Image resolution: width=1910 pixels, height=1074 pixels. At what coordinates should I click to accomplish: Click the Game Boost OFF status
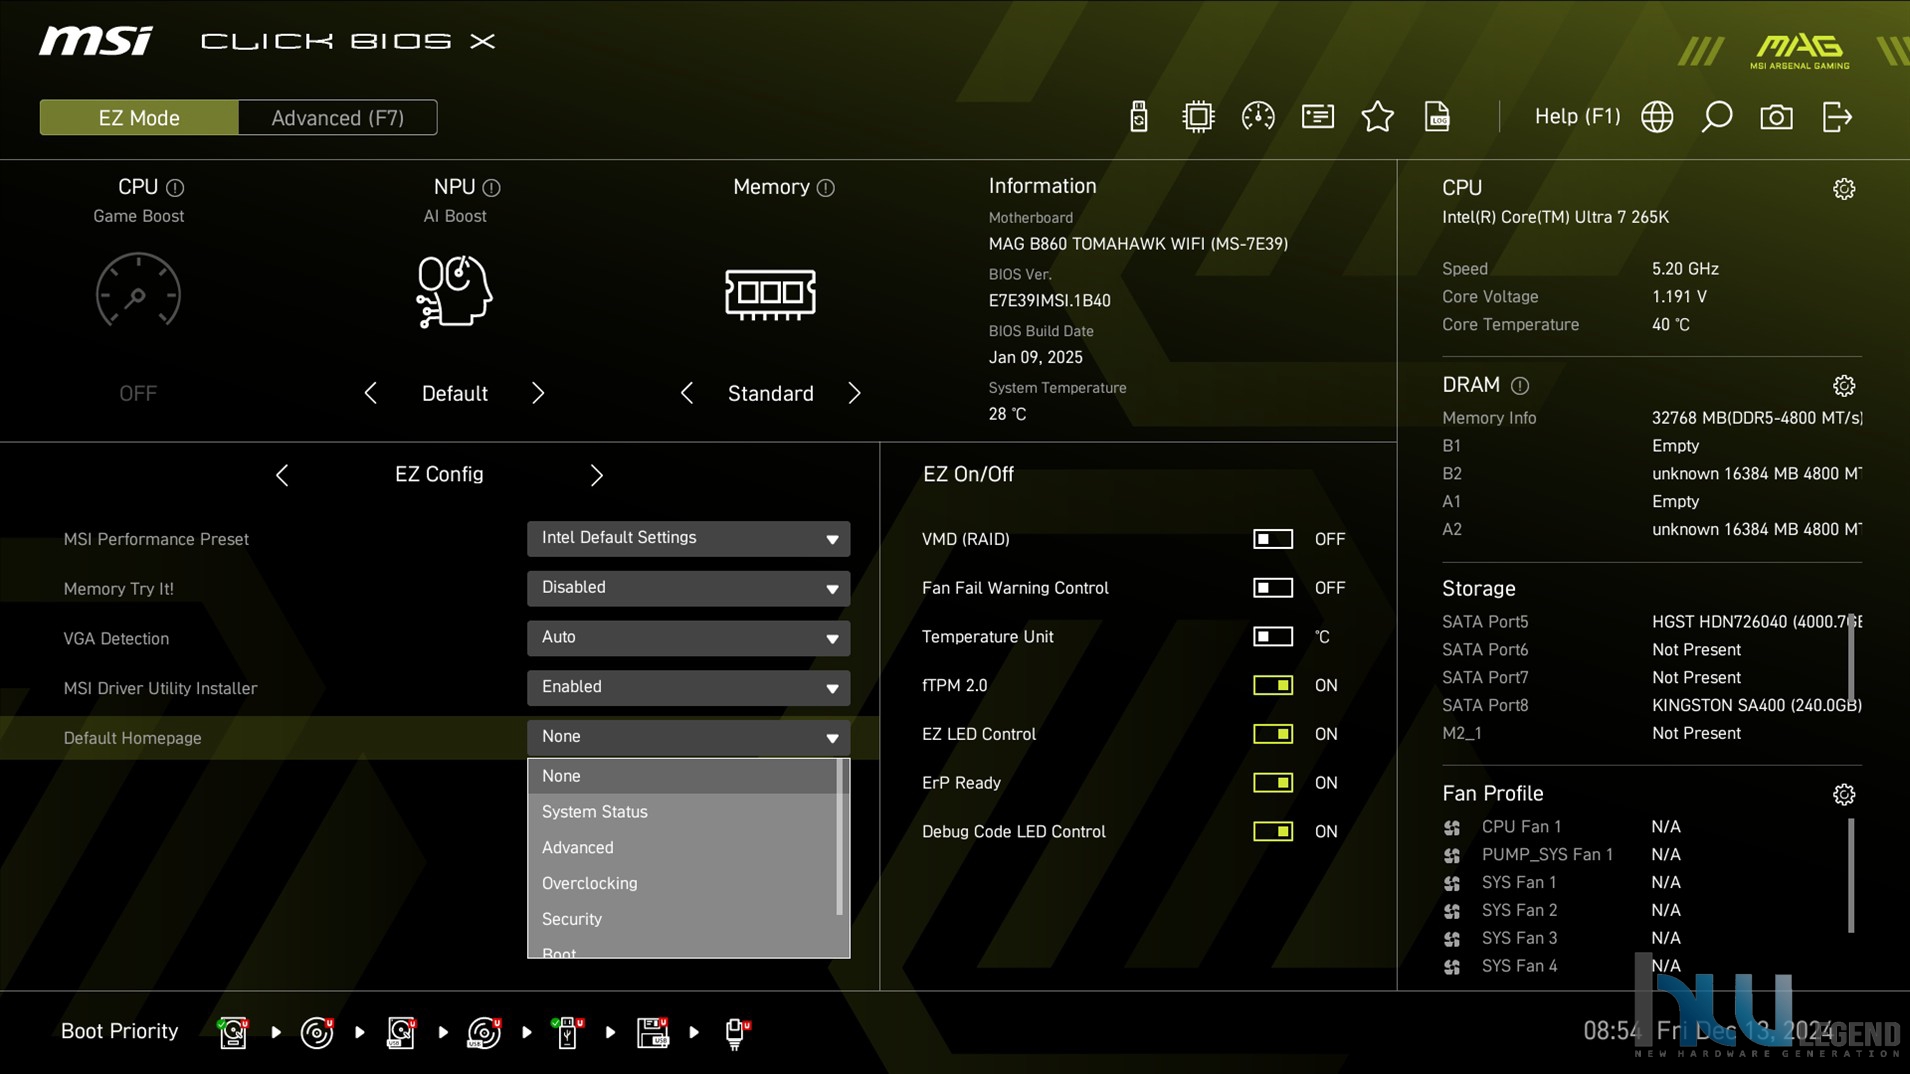[x=138, y=393]
